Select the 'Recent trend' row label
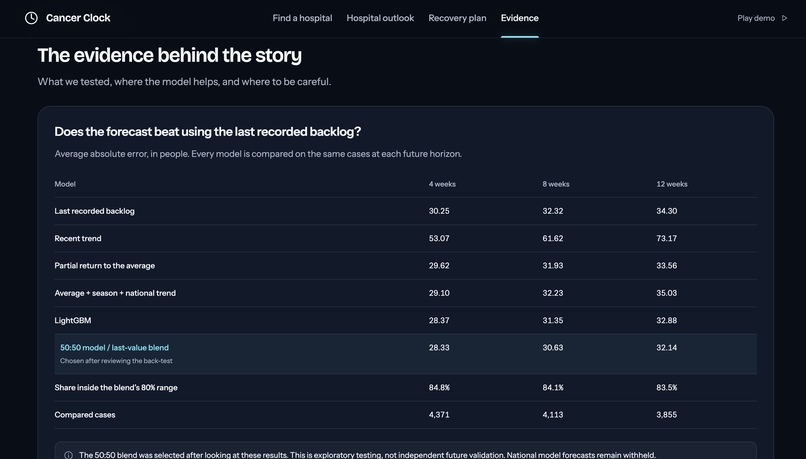The image size is (806, 459). (78, 238)
